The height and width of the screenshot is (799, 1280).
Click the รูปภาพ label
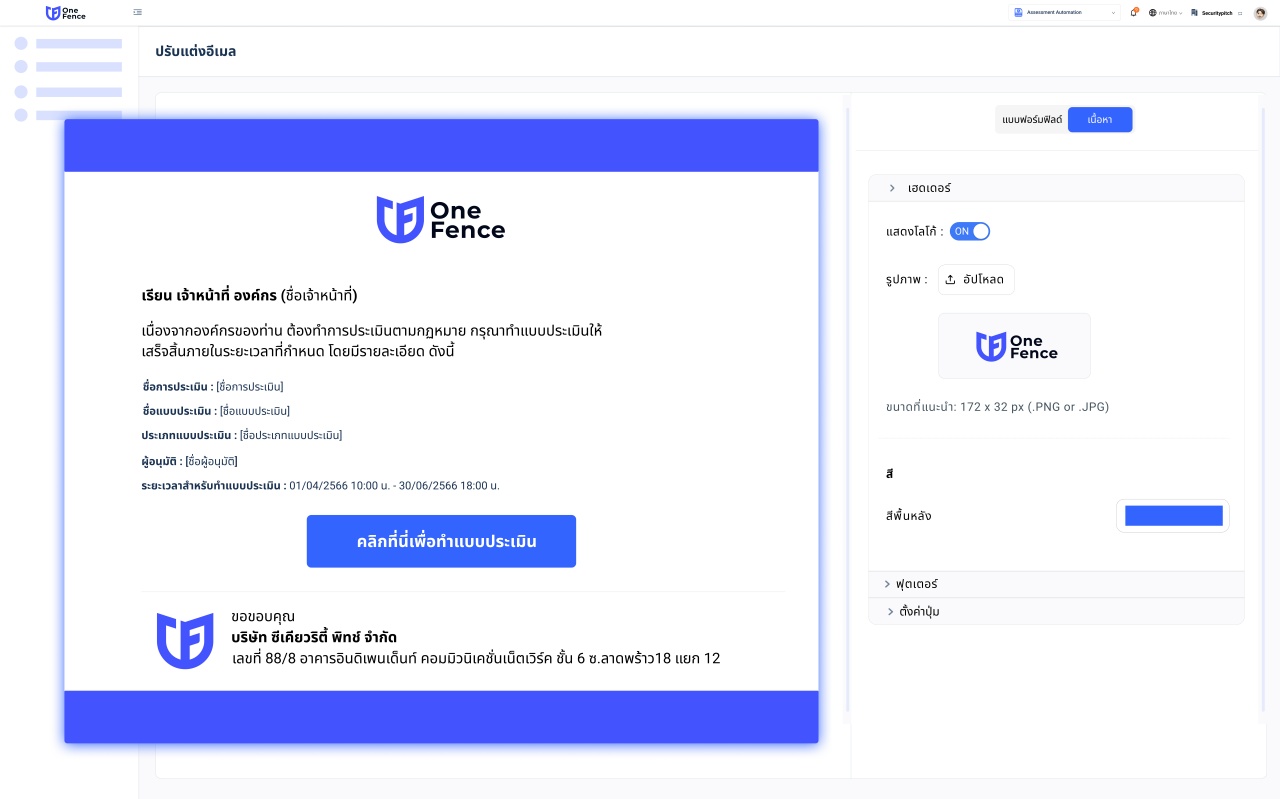pos(906,280)
